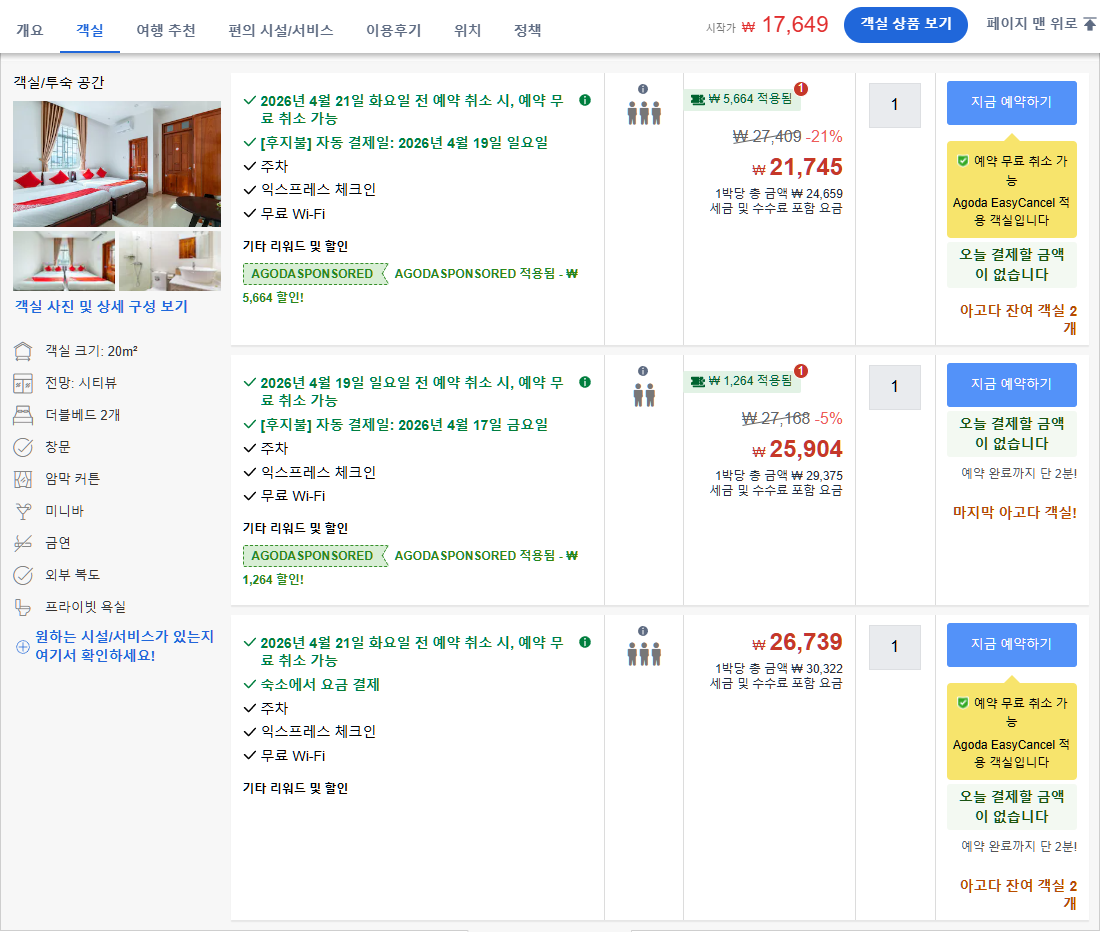Click 지금 예약하기 for ₩25,904 offer
This screenshot has height=932, width=1100.
coord(1012,385)
